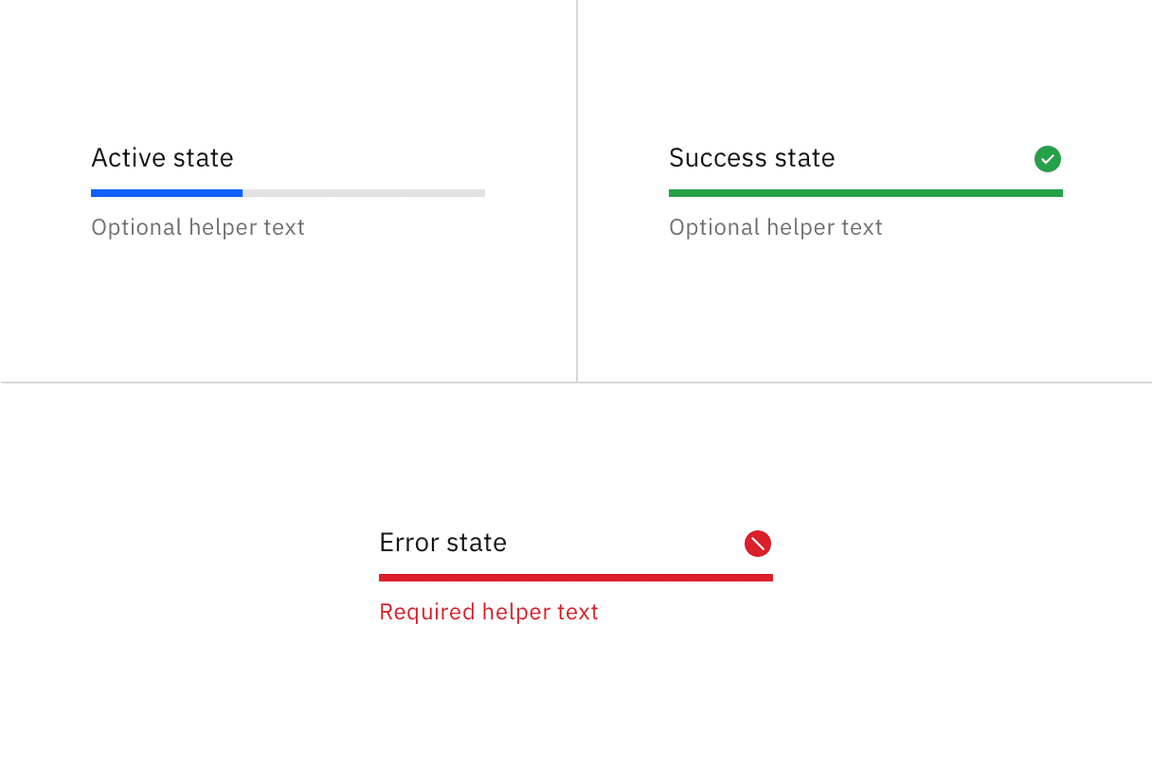Viewport: 1152px width, 767px height.
Task: Click the far right end of the gray track
Action: pyautogui.click(x=482, y=193)
